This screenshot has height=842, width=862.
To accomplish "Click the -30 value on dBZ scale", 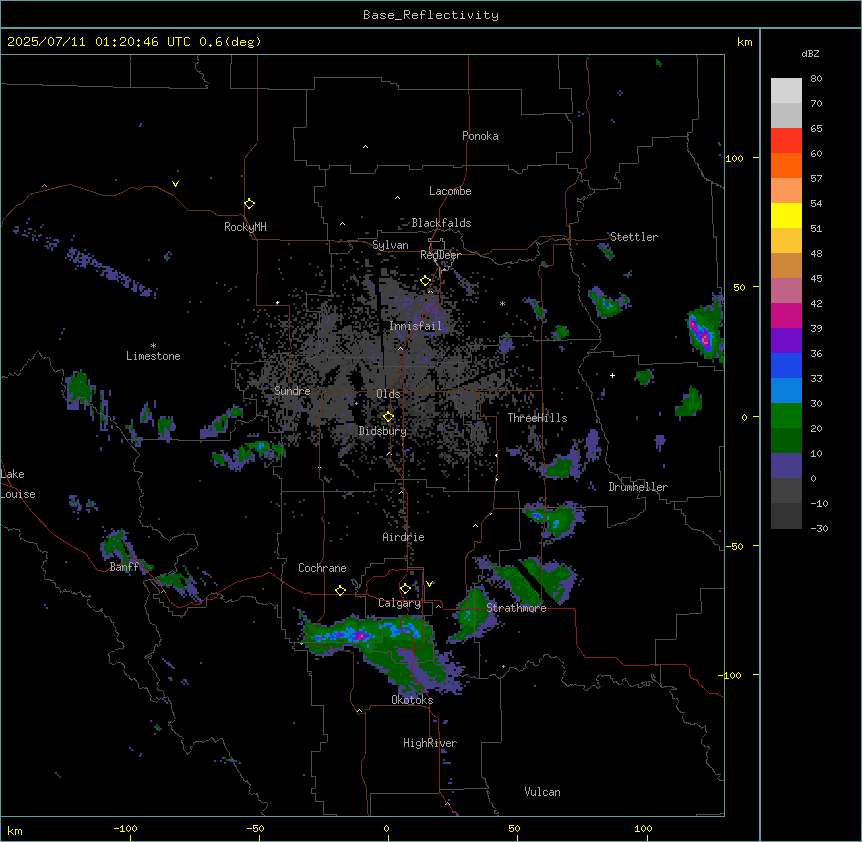I will click(x=819, y=528).
